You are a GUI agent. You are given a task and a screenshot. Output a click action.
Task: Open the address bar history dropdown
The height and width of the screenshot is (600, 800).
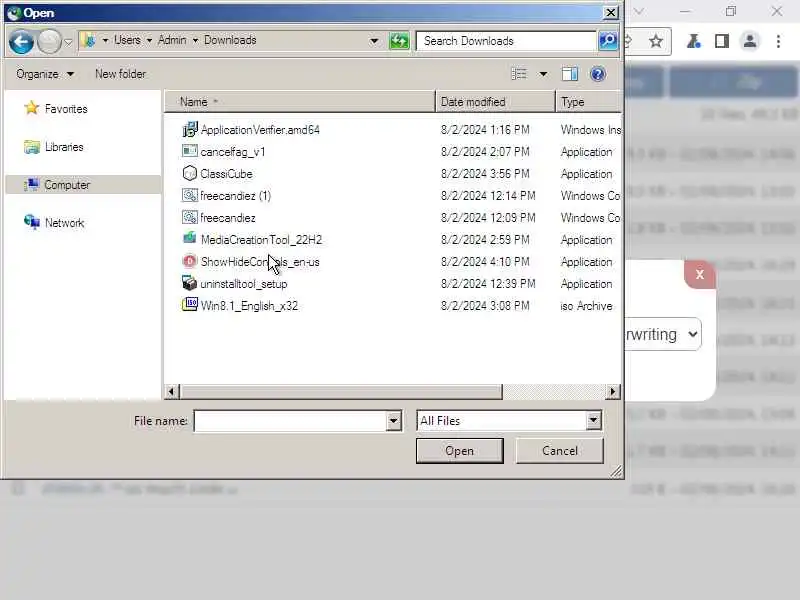pyautogui.click(x=374, y=41)
